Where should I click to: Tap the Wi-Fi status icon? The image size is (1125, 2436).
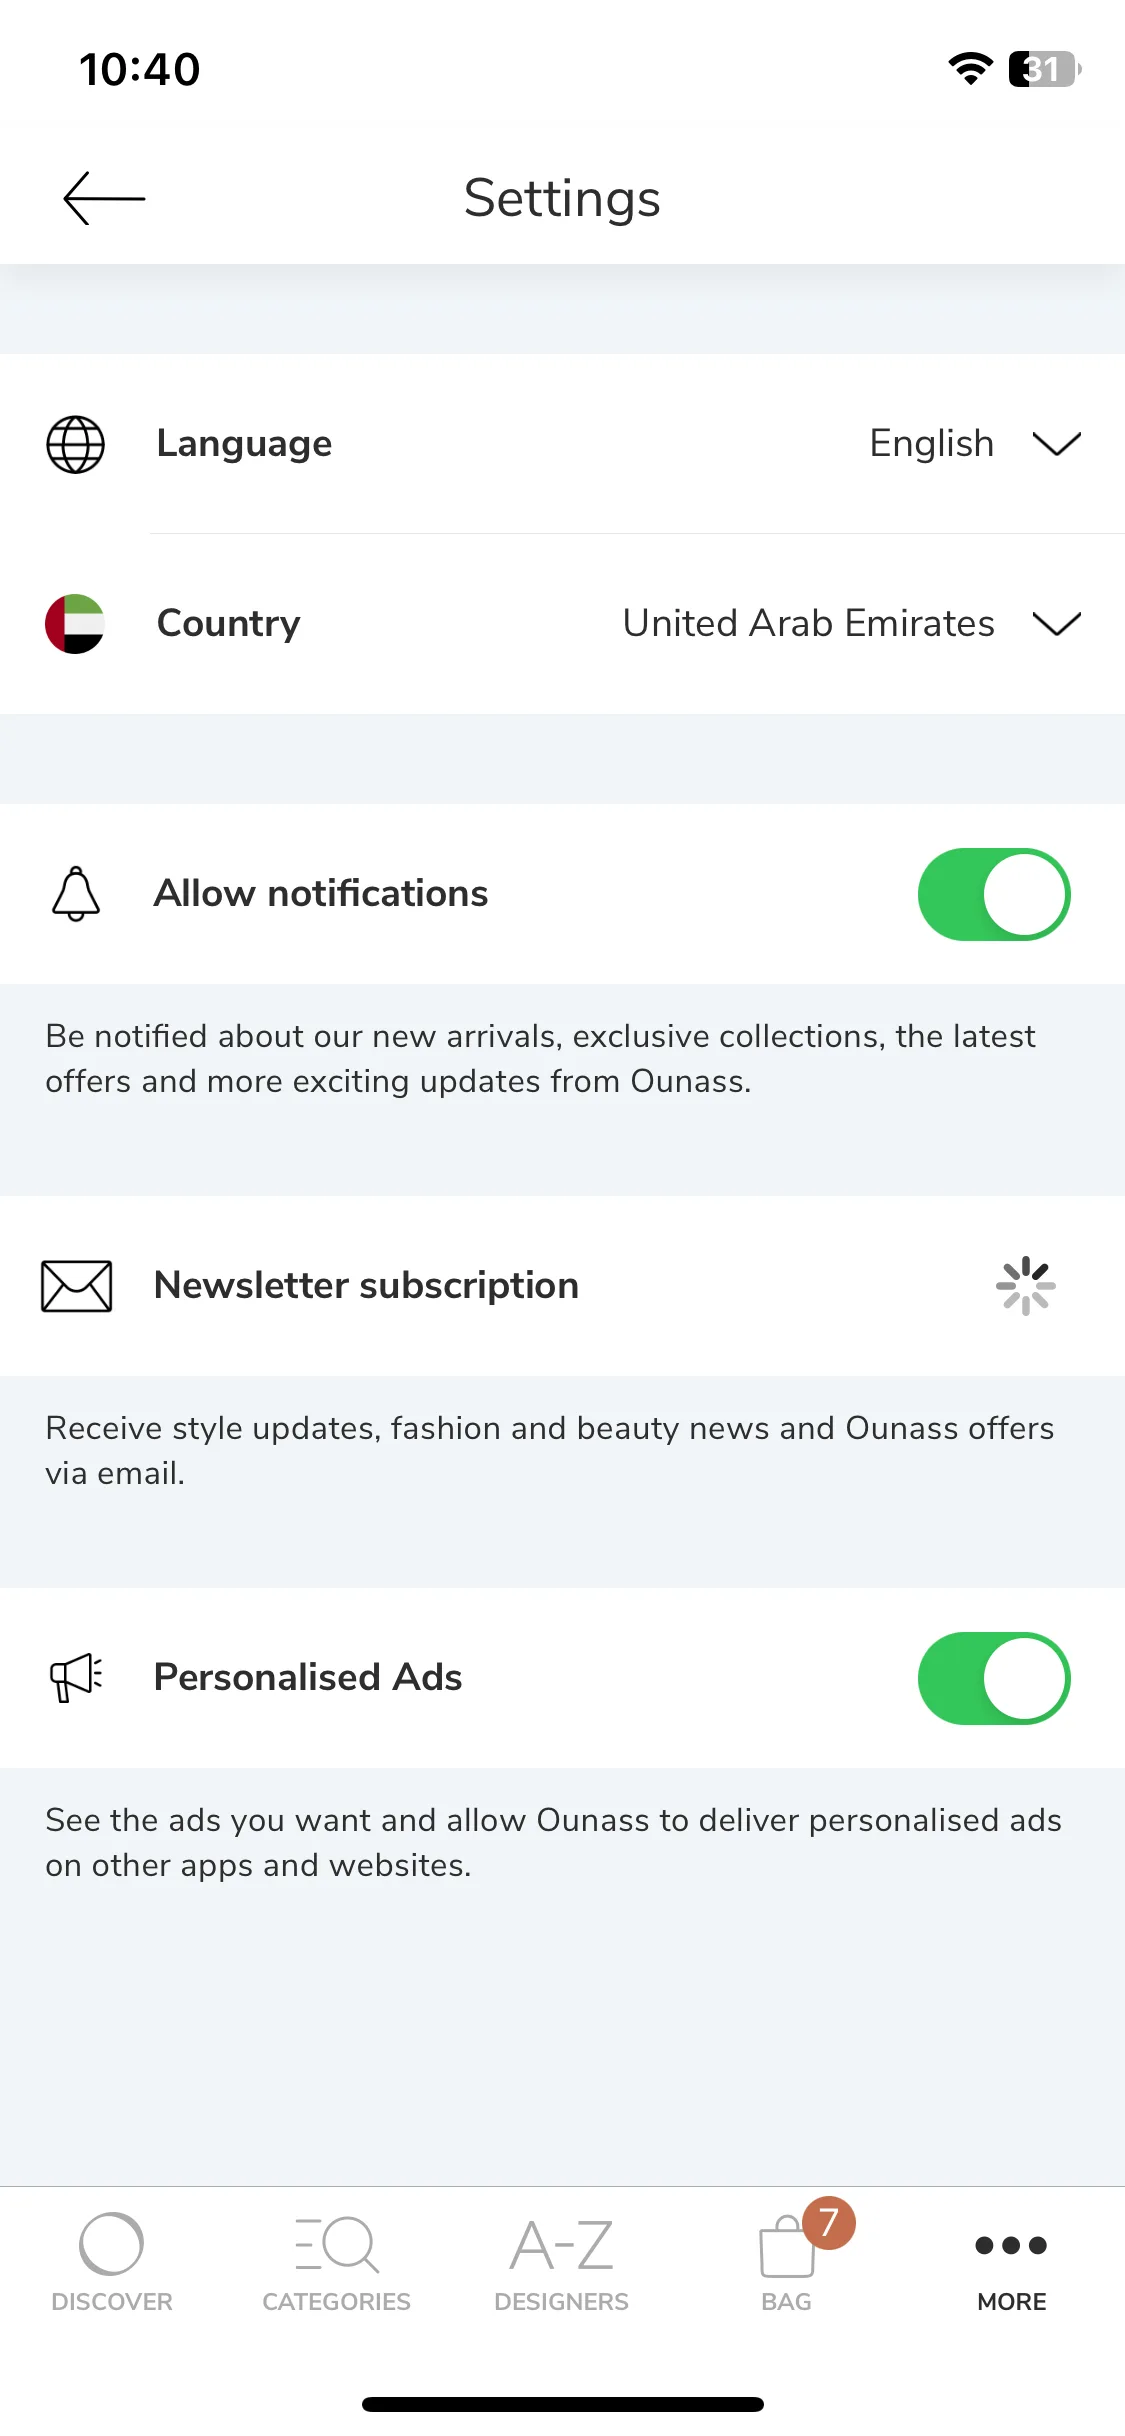click(x=970, y=69)
